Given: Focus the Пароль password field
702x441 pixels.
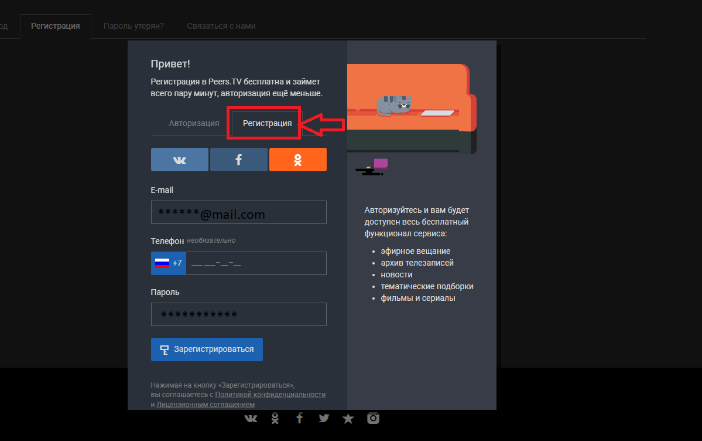Looking at the screenshot, I should click(239, 314).
